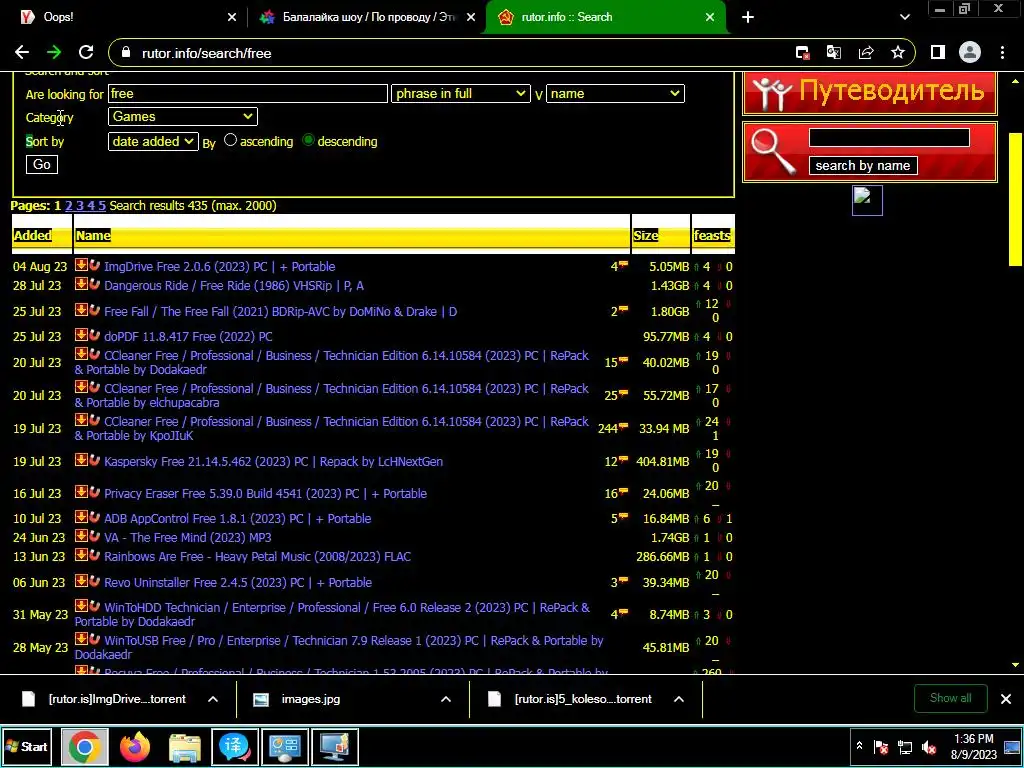Show hidden system tray icons
The height and width of the screenshot is (768, 1024).
[859, 746]
